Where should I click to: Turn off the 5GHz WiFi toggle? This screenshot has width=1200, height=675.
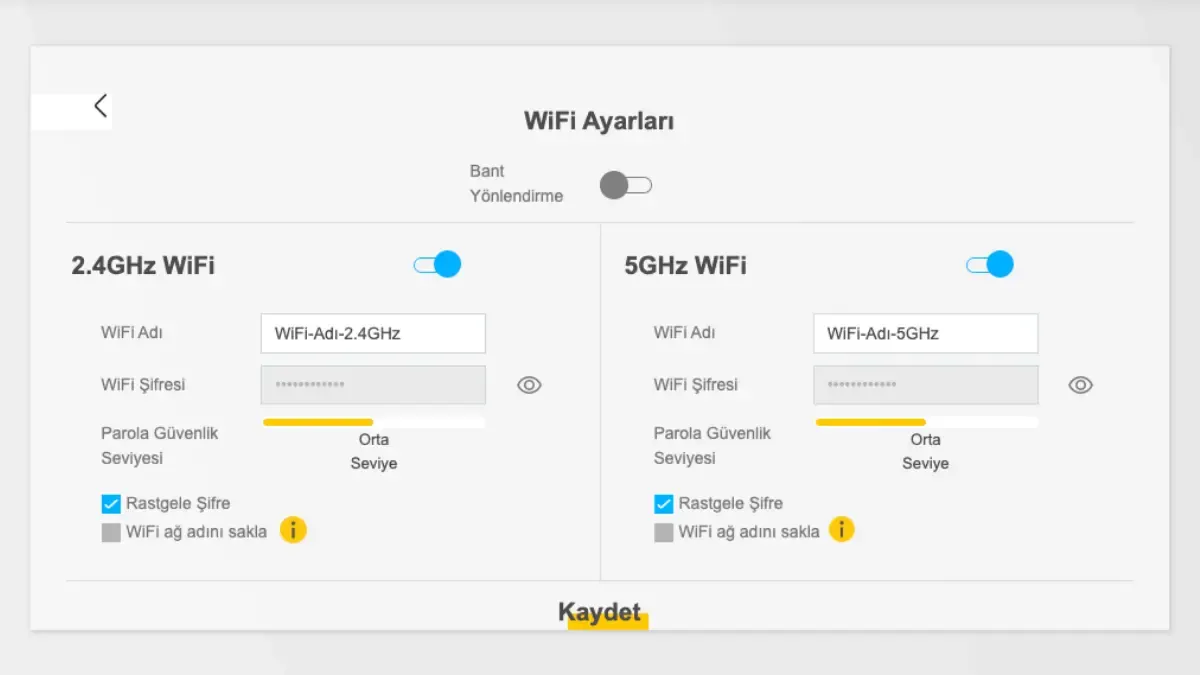990,264
